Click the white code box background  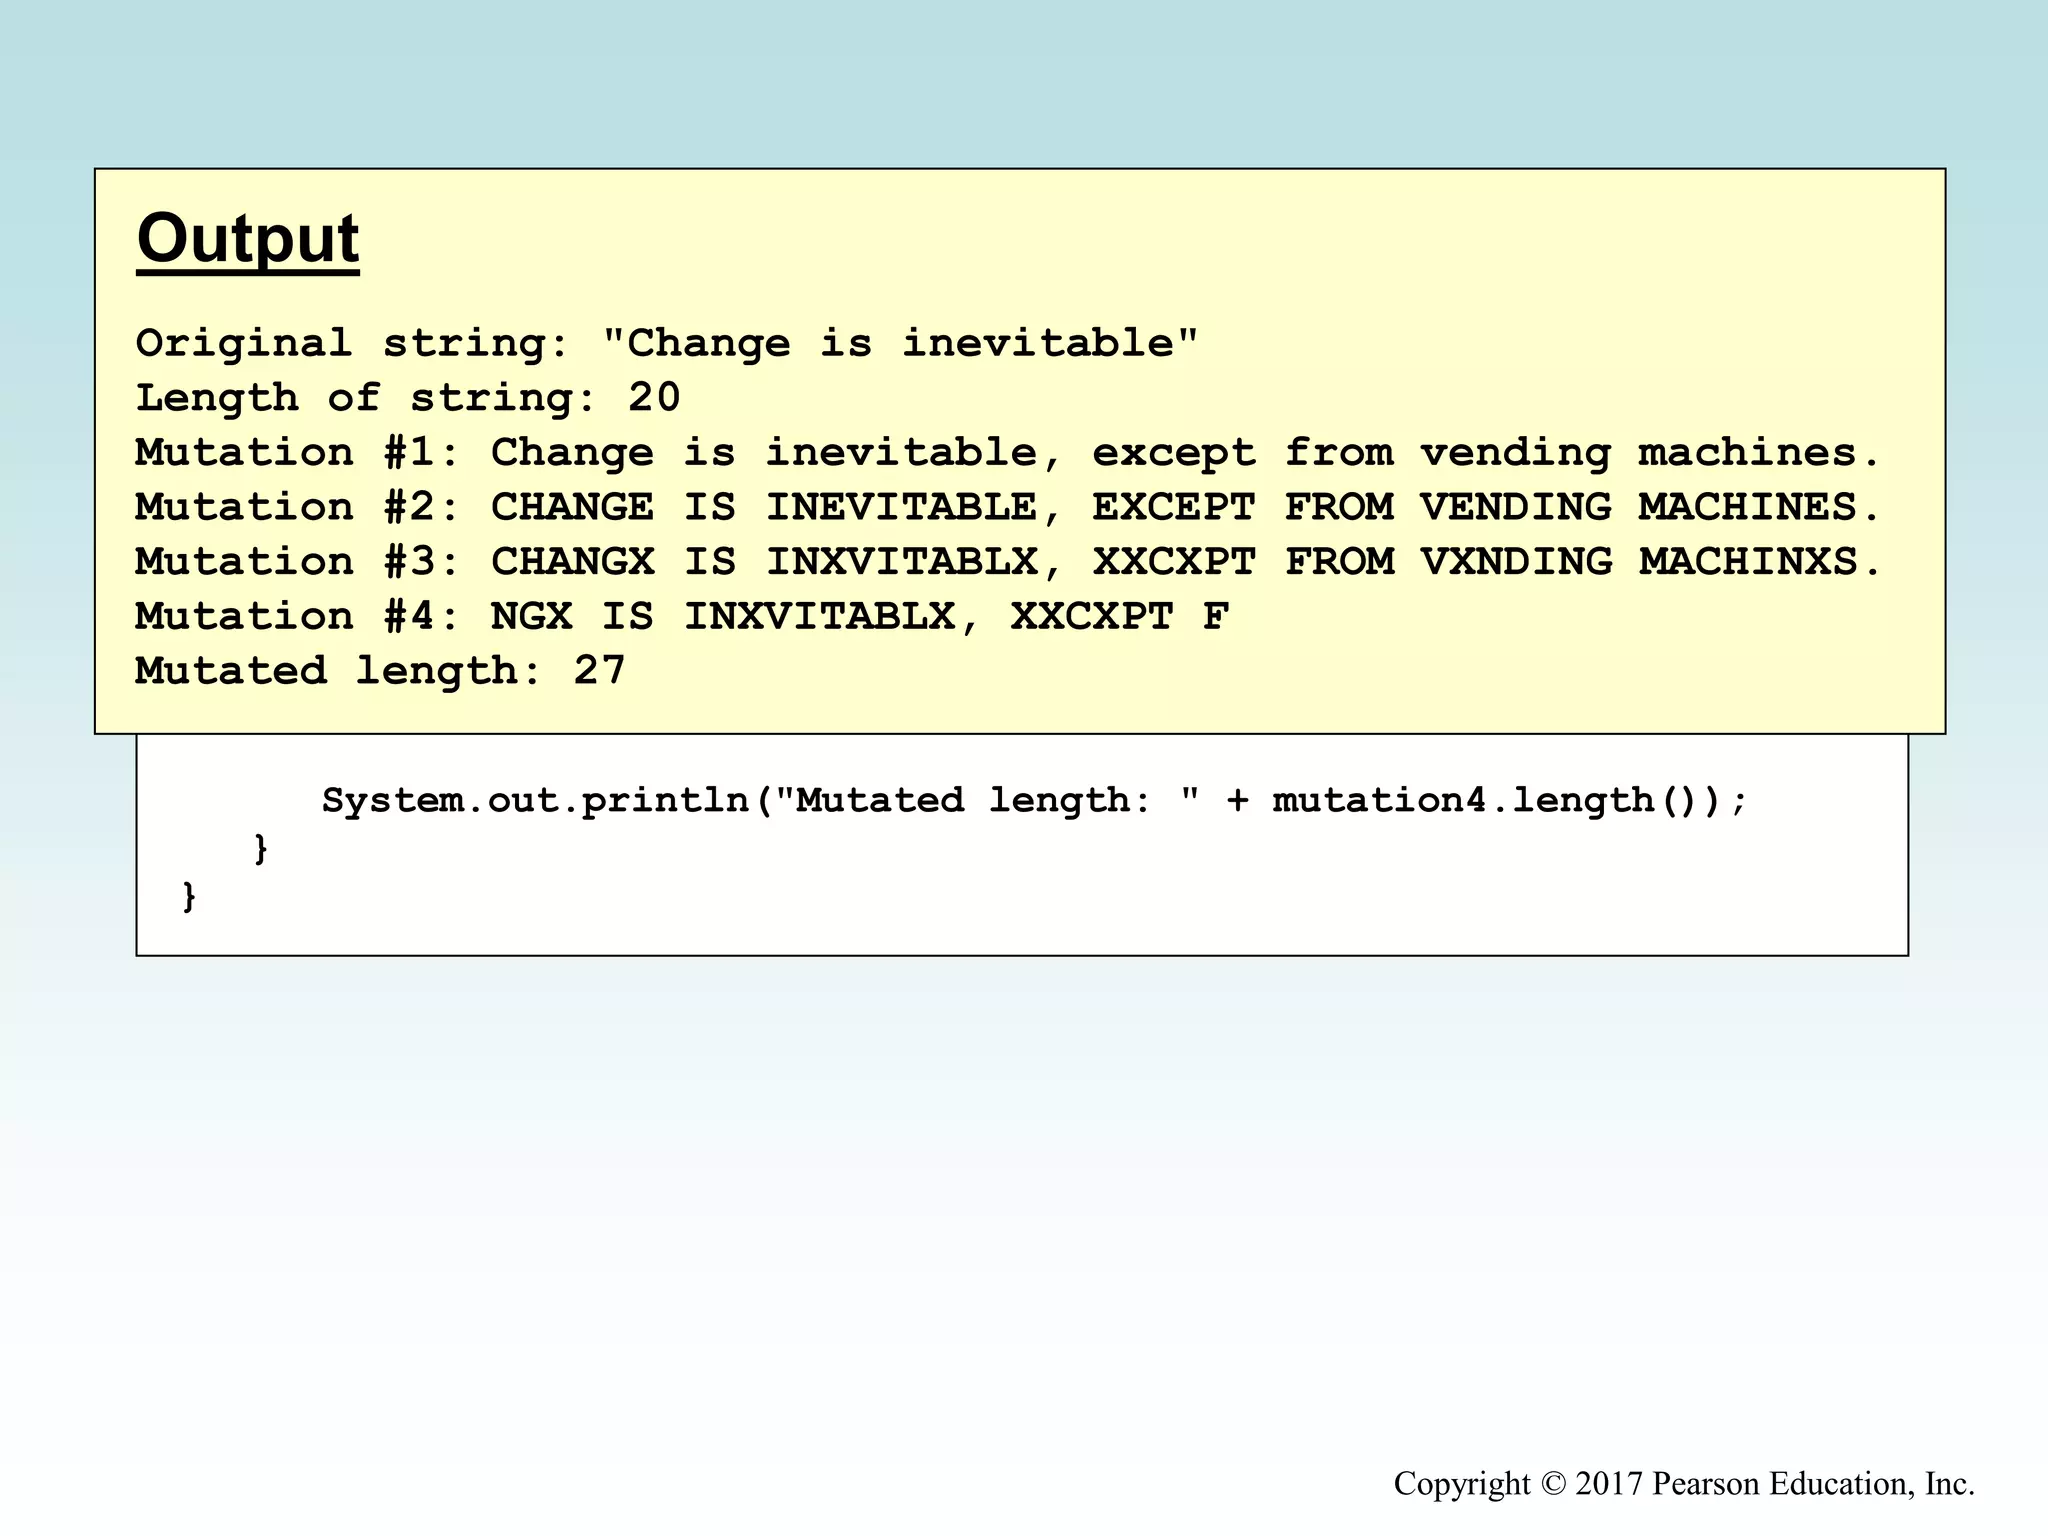tap(1100, 900)
